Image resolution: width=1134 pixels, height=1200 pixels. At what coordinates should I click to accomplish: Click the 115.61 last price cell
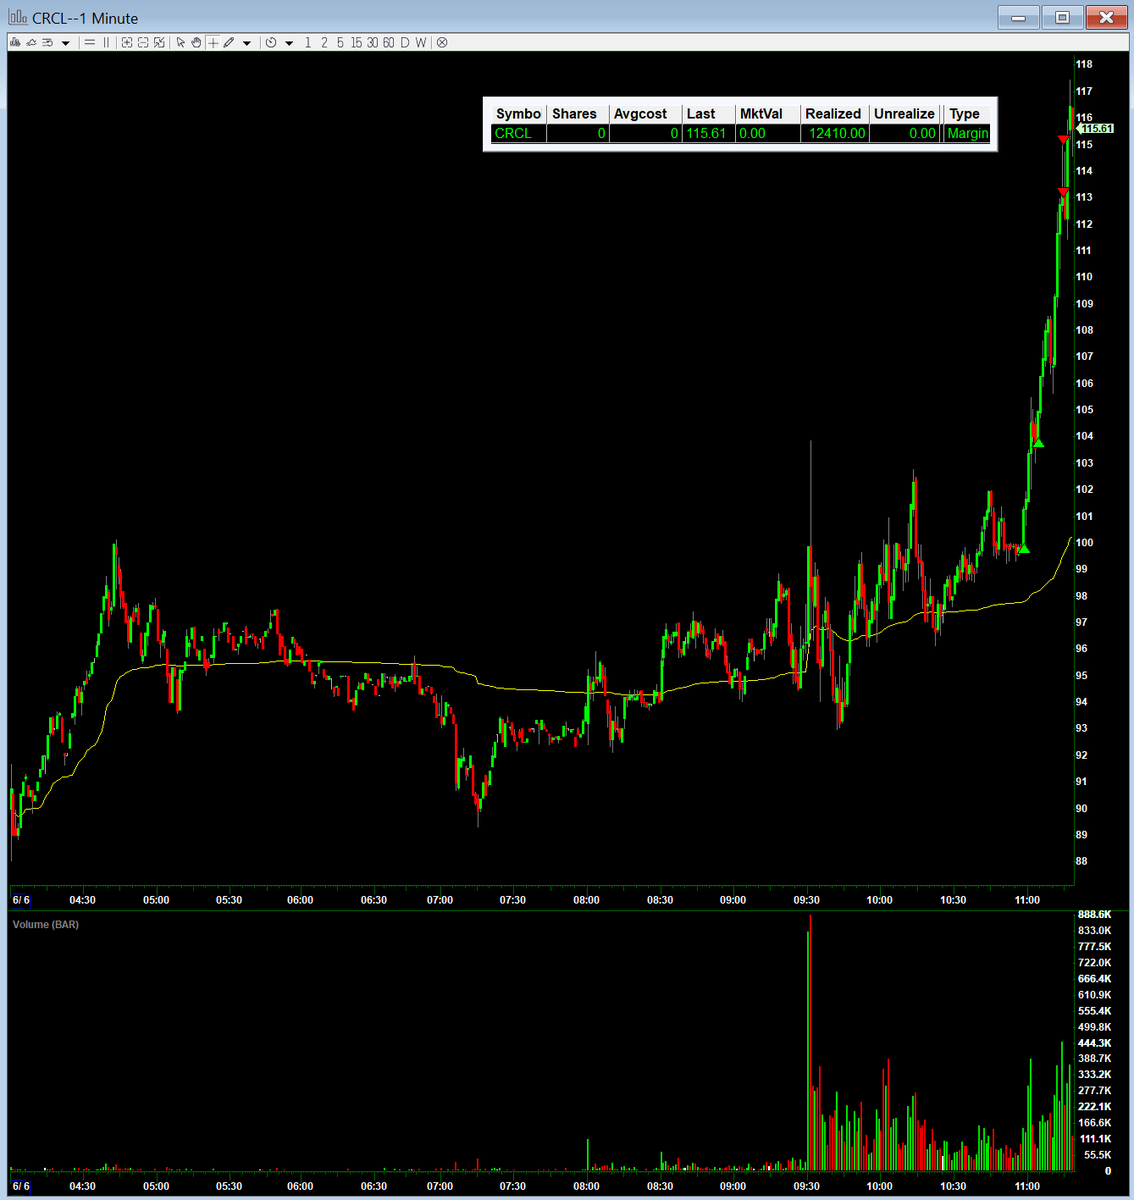[x=706, y=133]
